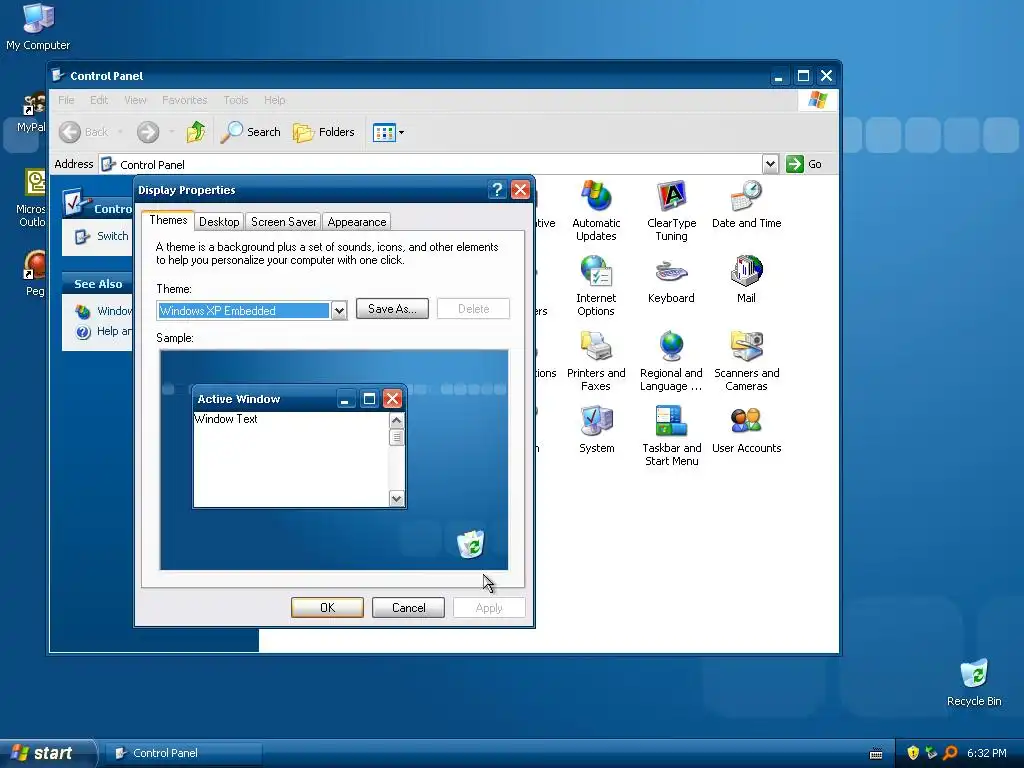Open Regional and Language options icon
Image resolution: width=1024 pixels, height=768 pixels.
671,361
